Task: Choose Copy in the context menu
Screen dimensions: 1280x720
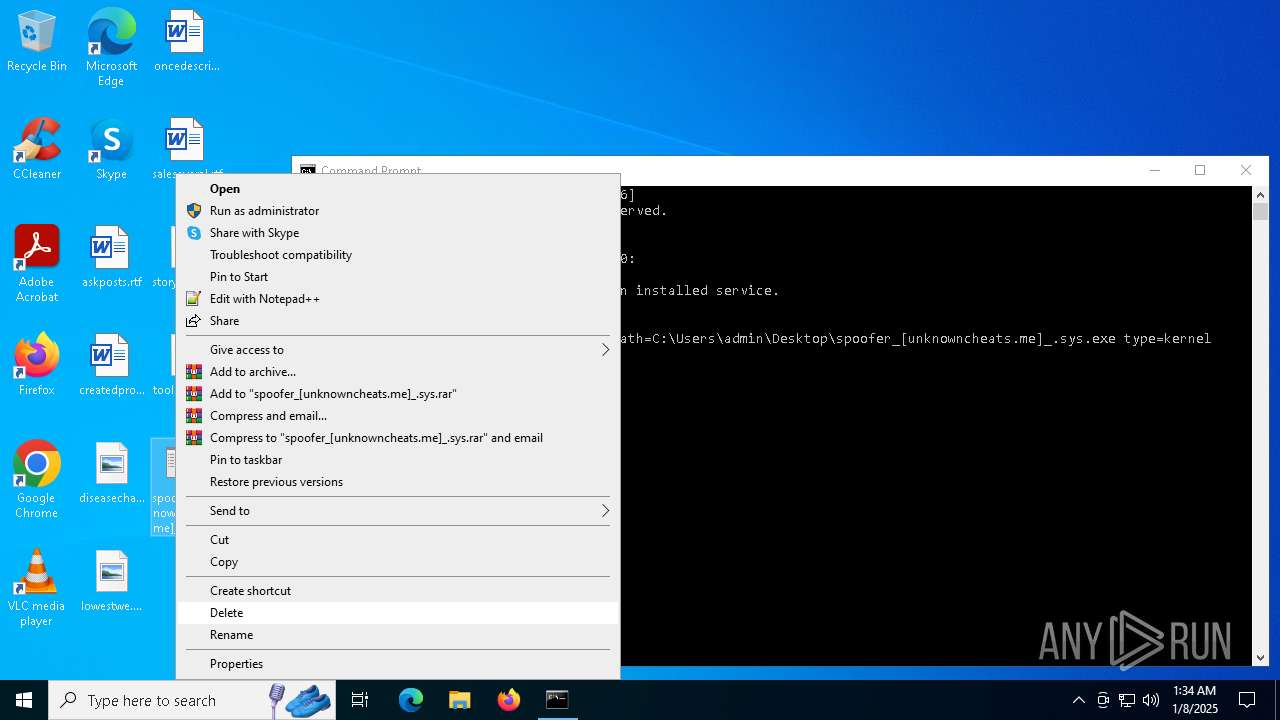Action: pos(397,562)
